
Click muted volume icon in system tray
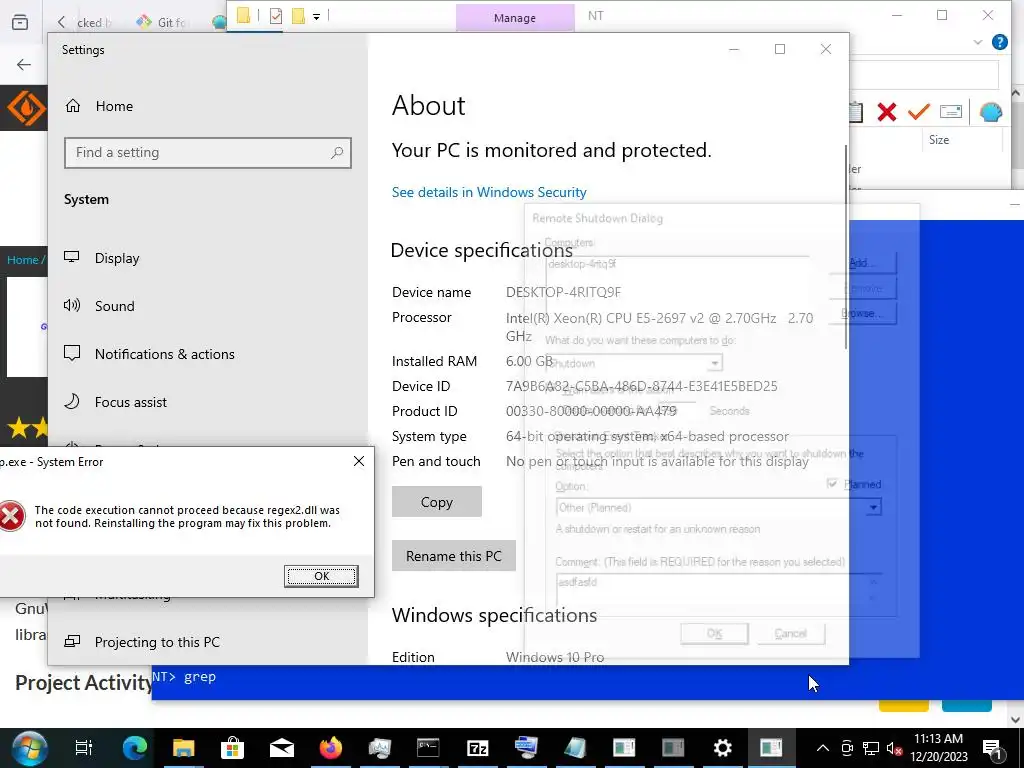[894, 748]
